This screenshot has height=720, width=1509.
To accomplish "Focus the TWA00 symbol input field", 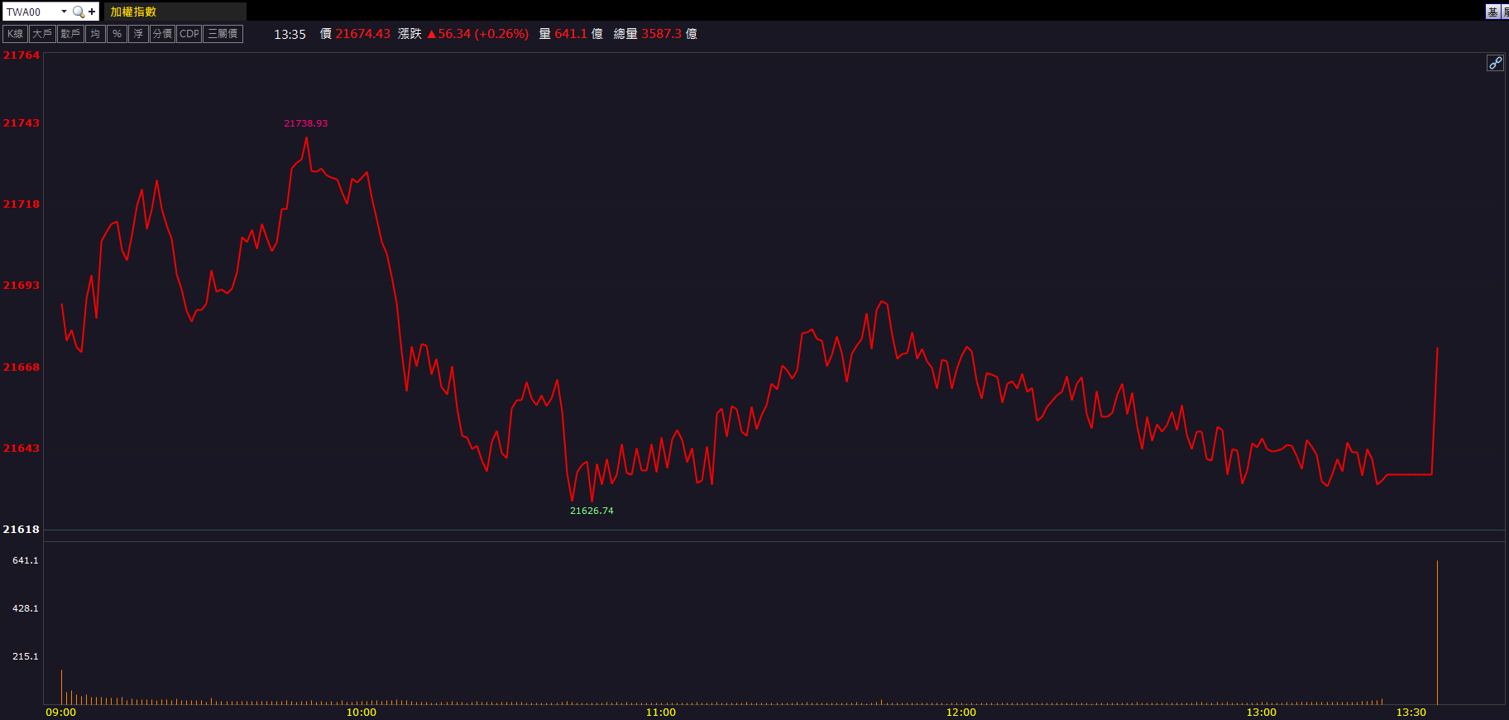I will pyautogui.click(x=31, y=12).
